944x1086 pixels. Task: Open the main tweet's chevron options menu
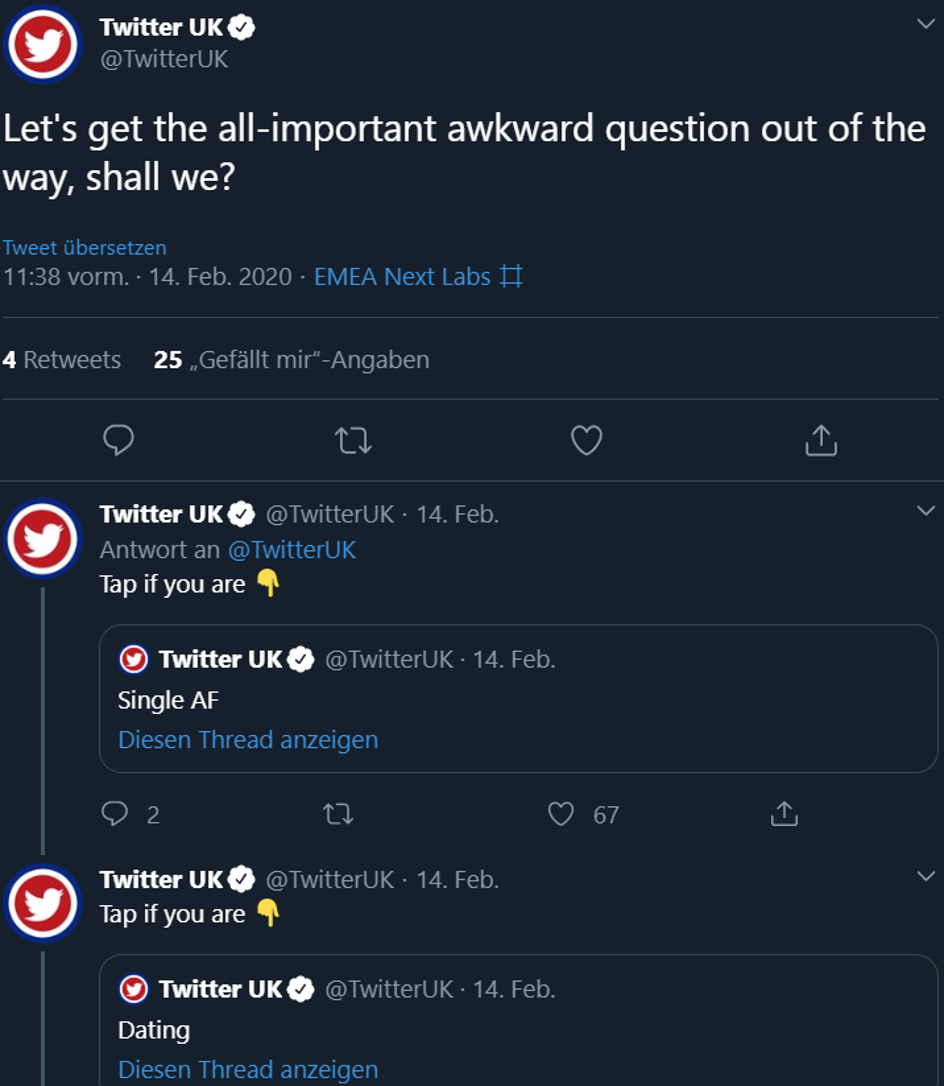click(926, 24)
